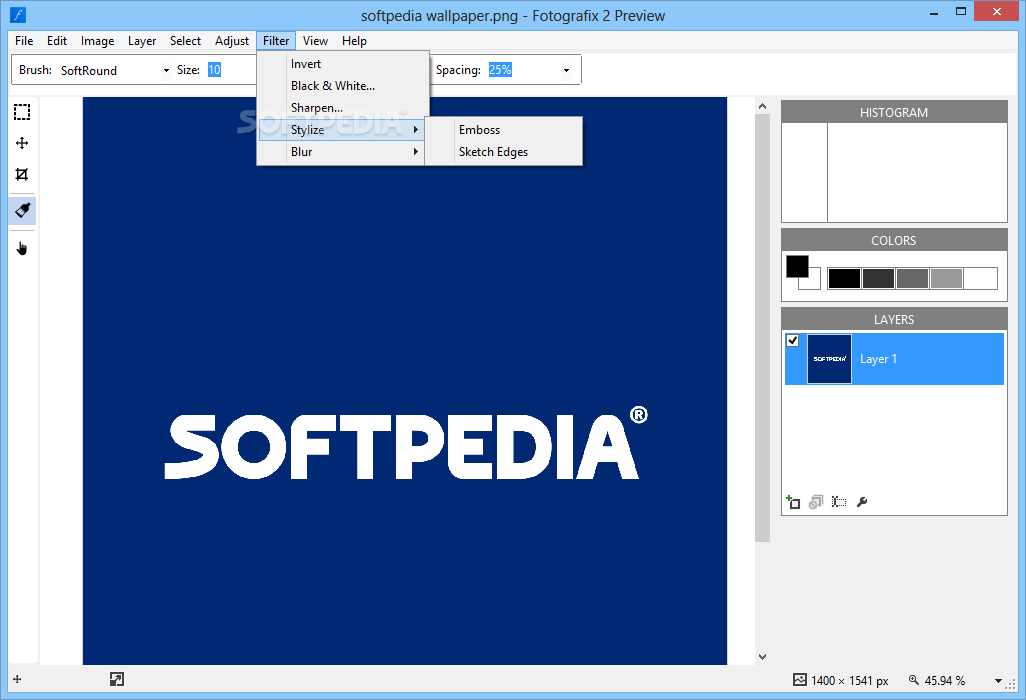Click the COLORS panel header
The image size is (1026, 700).
tap(894, 241)
